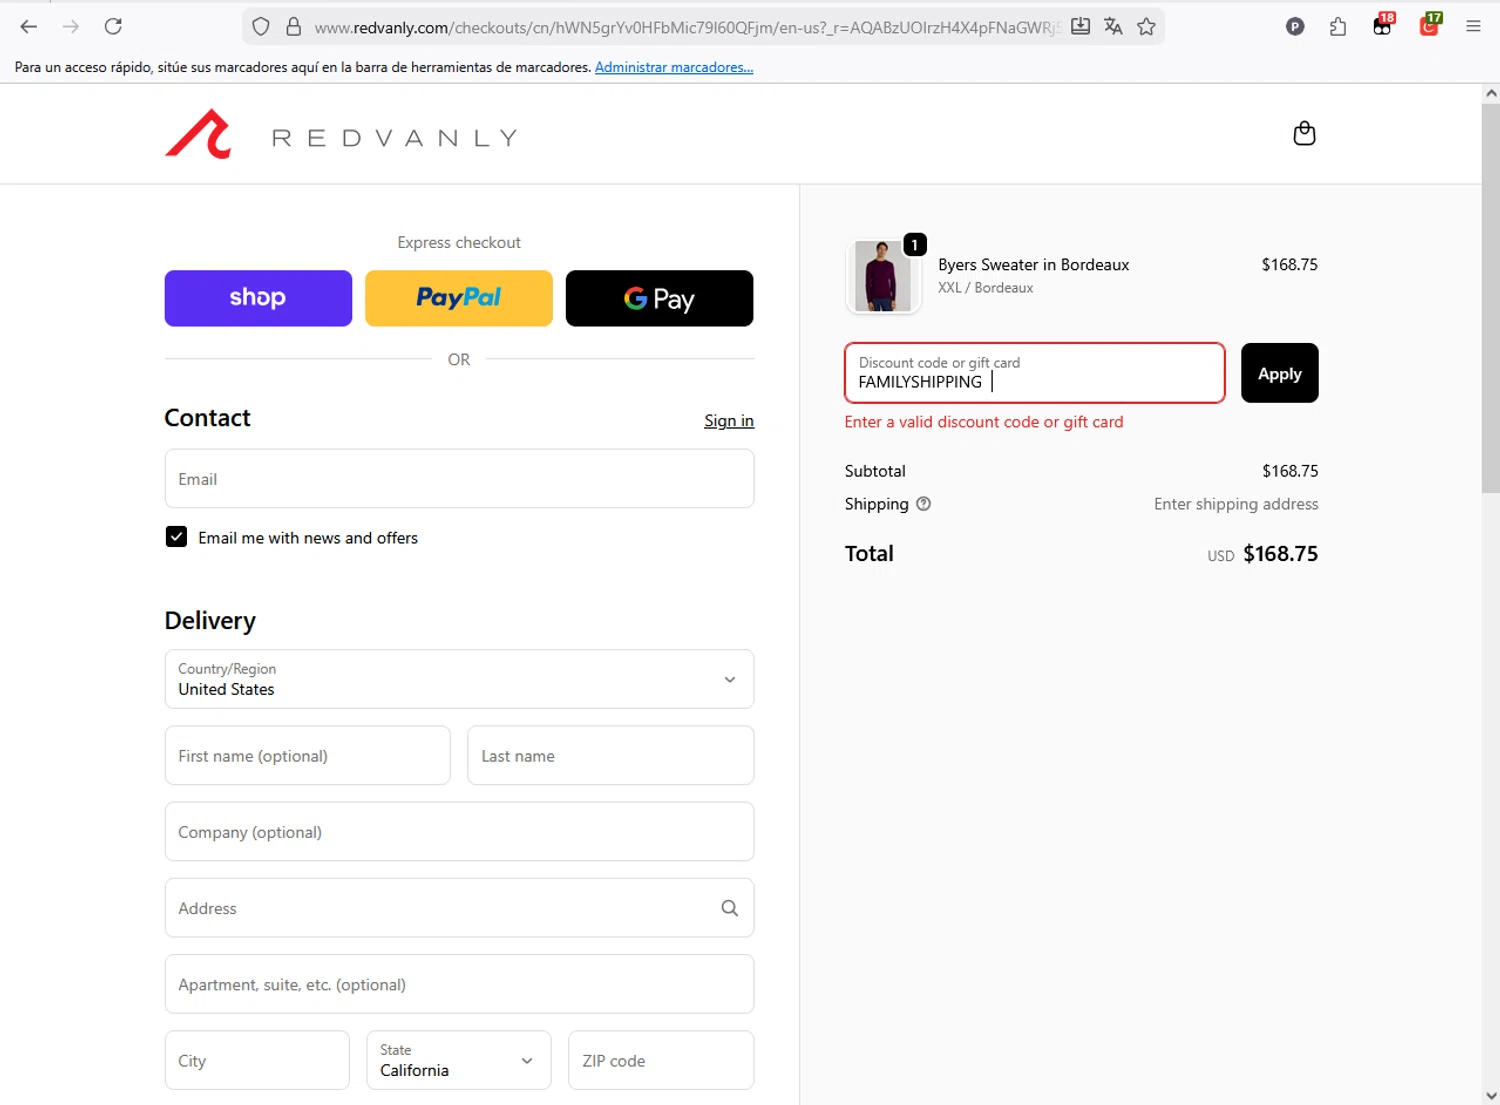Open the round P extension icon

(x=1295, y=27)
